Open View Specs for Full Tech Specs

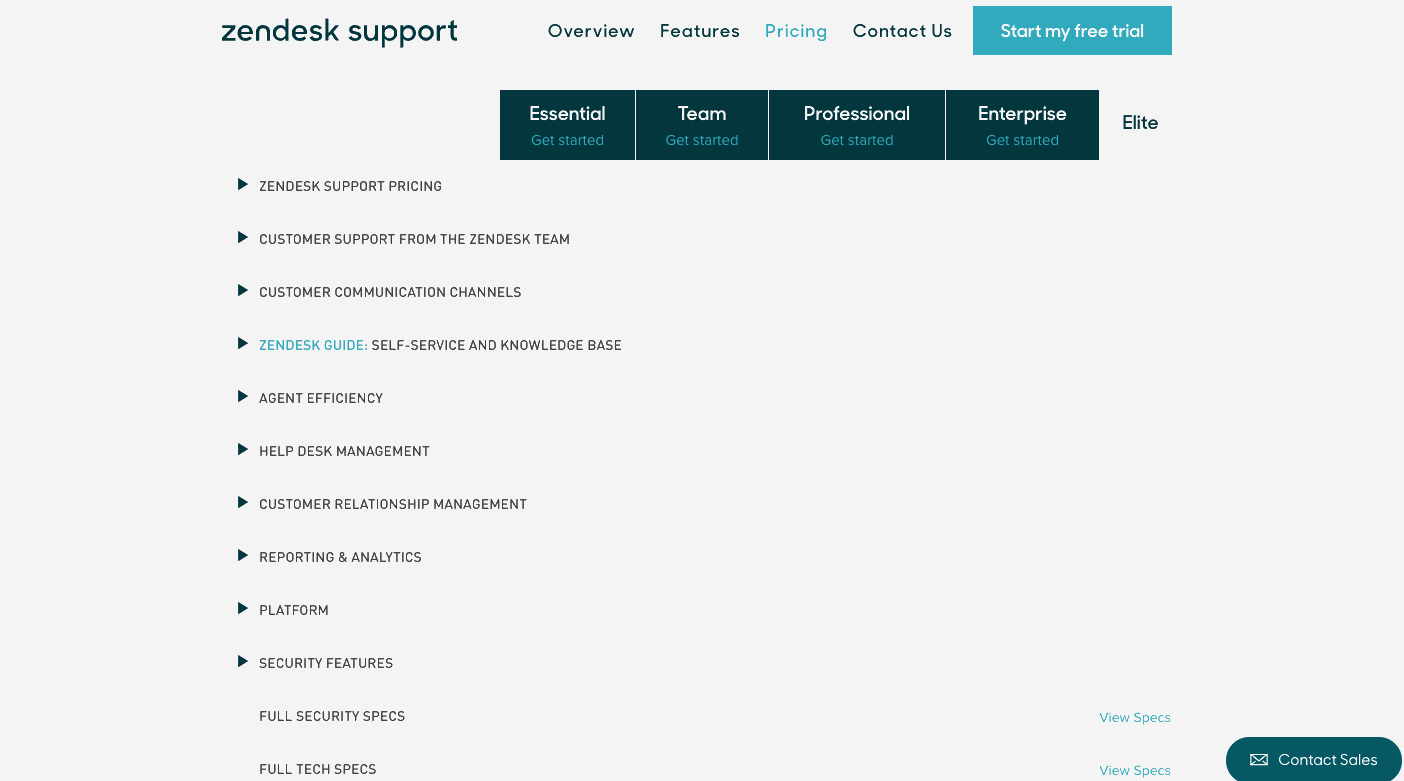1135,771
